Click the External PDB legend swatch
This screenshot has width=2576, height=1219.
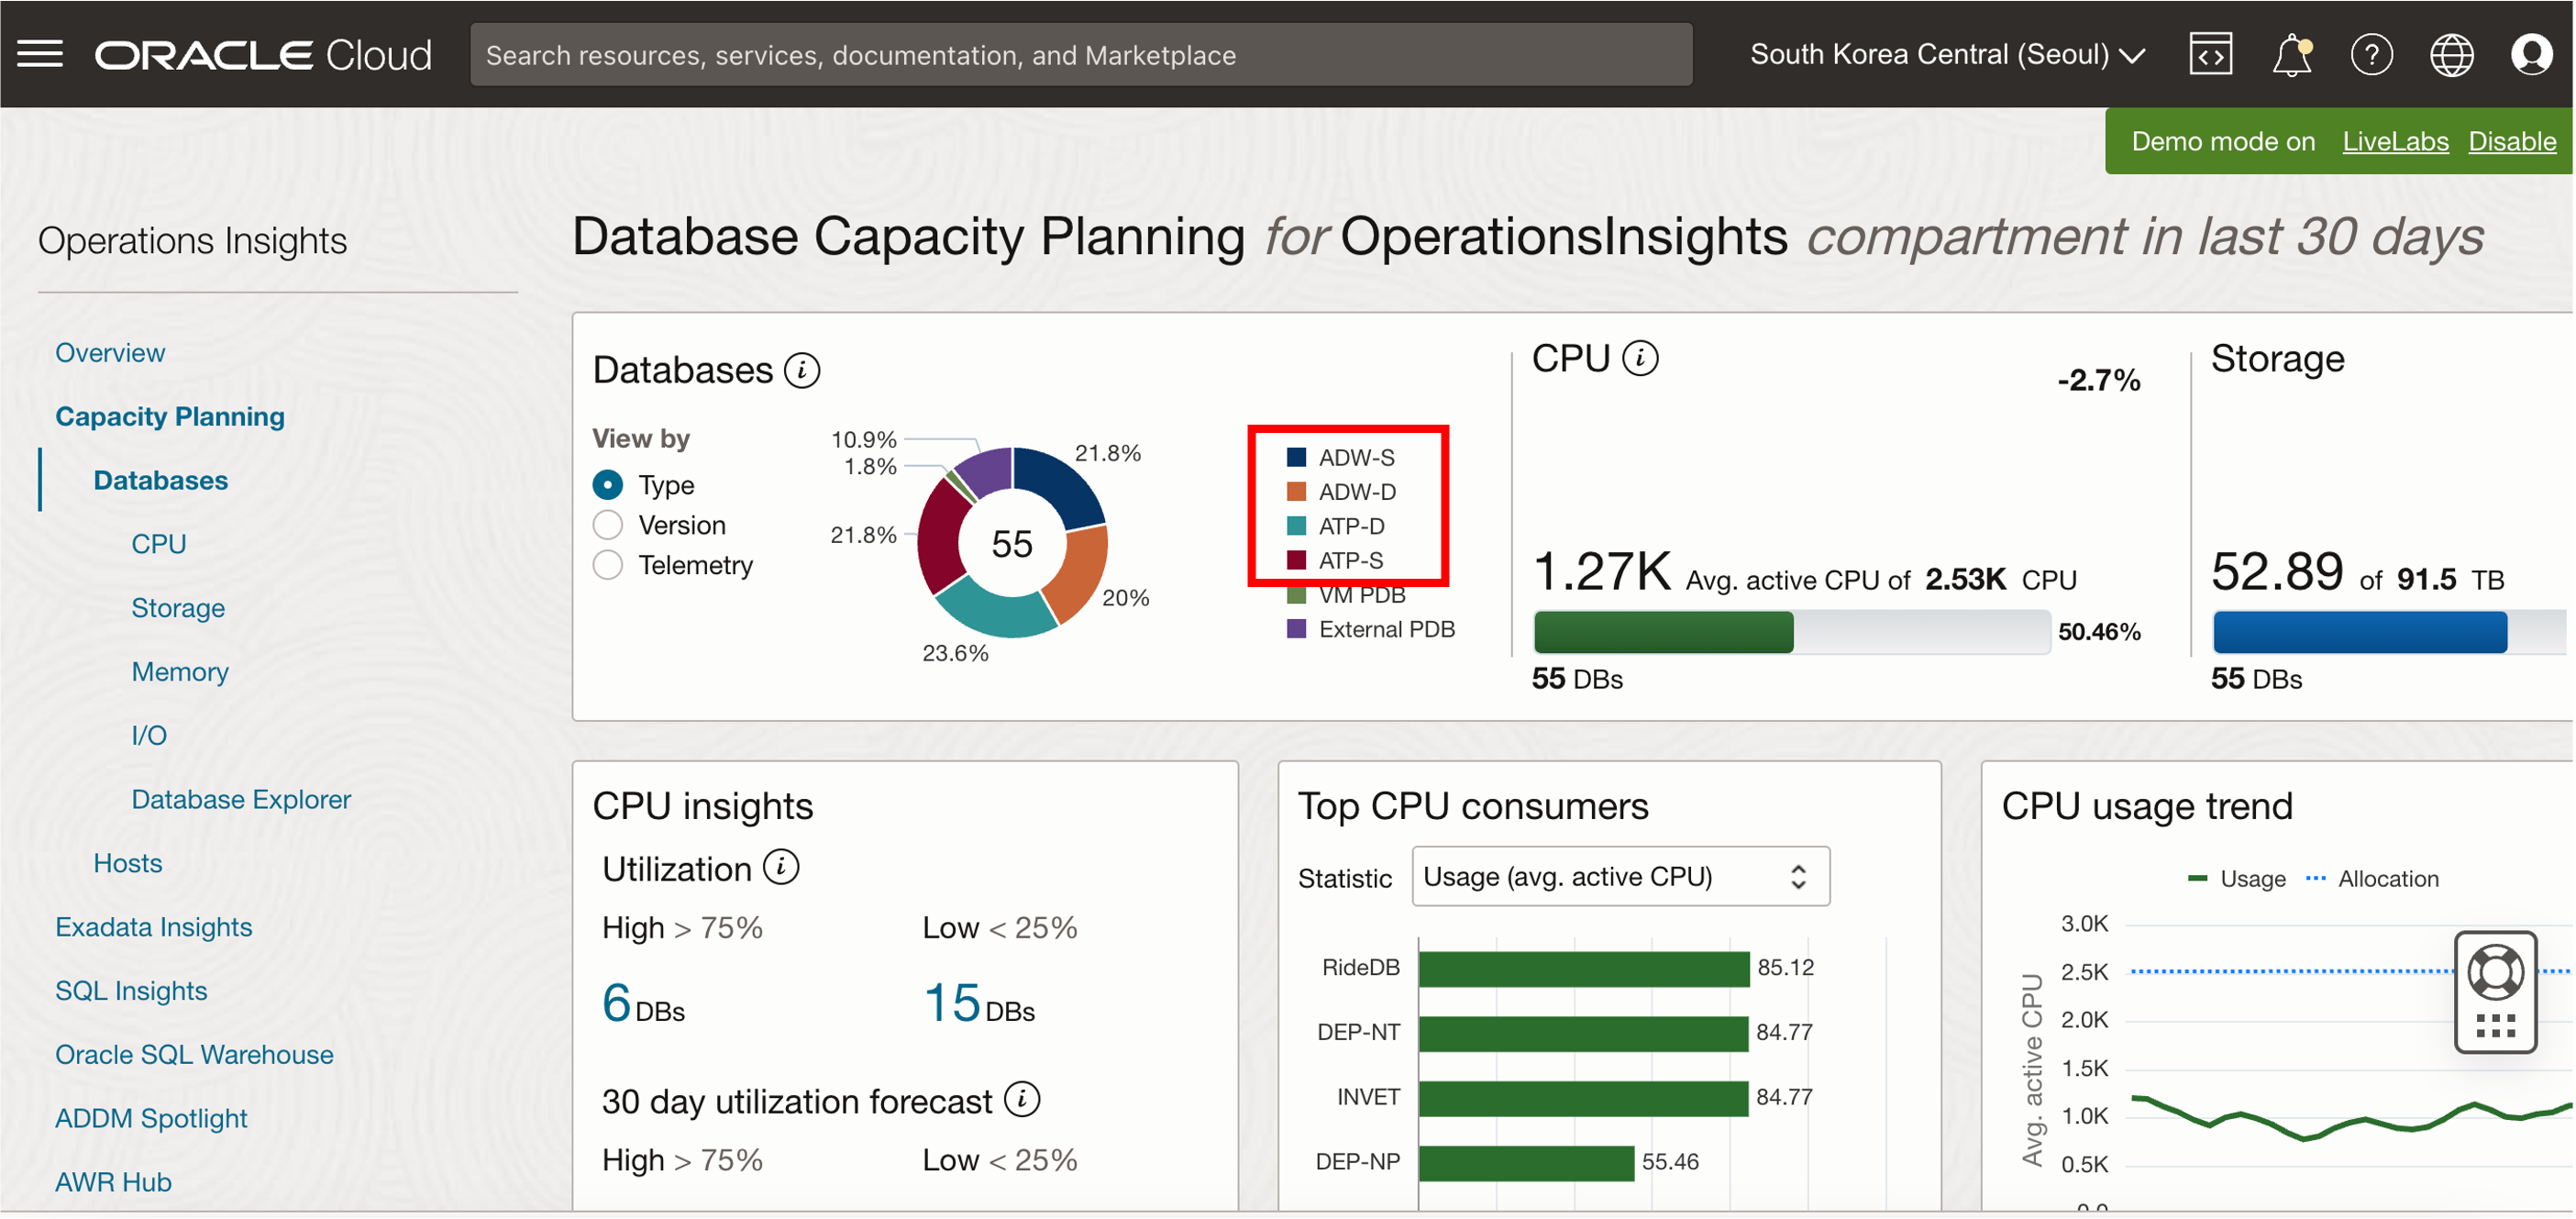pyautogui.click(x=1297, y=629)
